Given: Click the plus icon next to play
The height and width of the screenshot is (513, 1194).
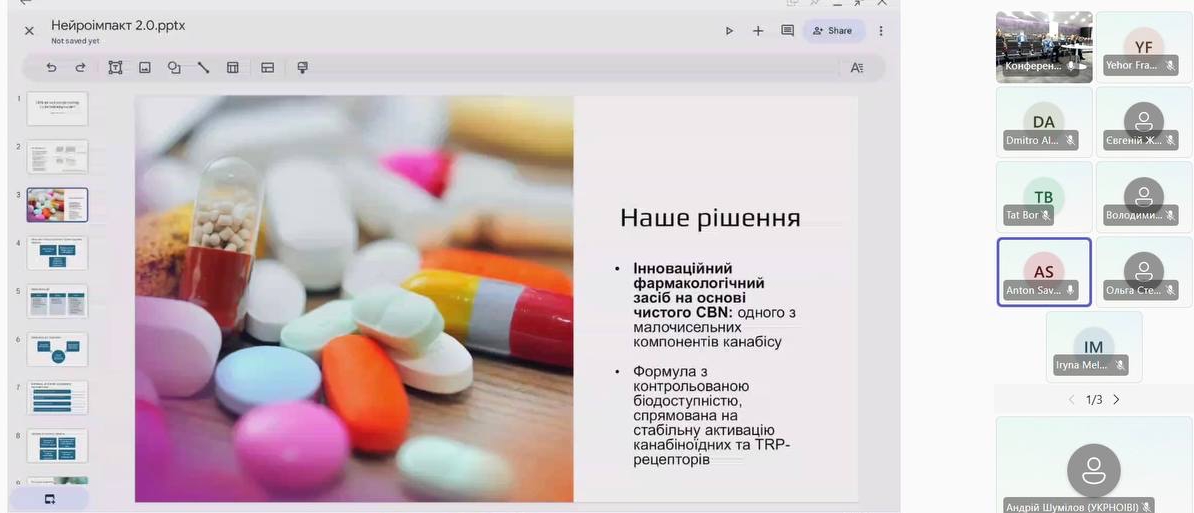Looking at the screenshot, I should tap(758, 31).
